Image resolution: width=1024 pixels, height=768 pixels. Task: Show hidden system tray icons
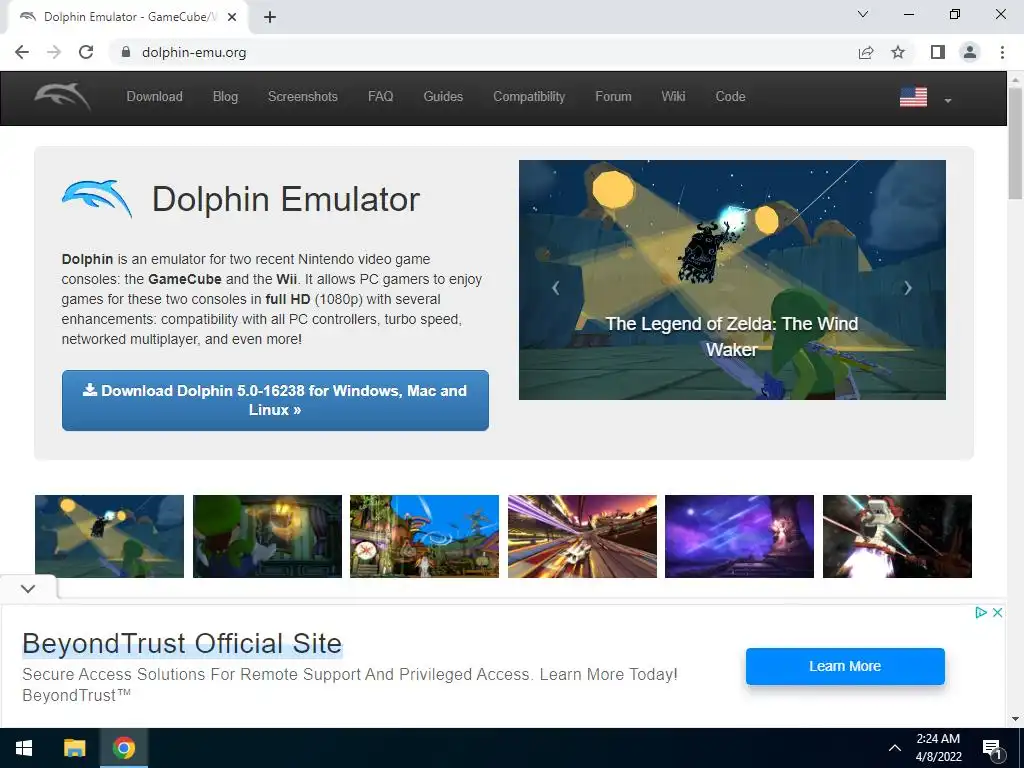tap(895, 748)
